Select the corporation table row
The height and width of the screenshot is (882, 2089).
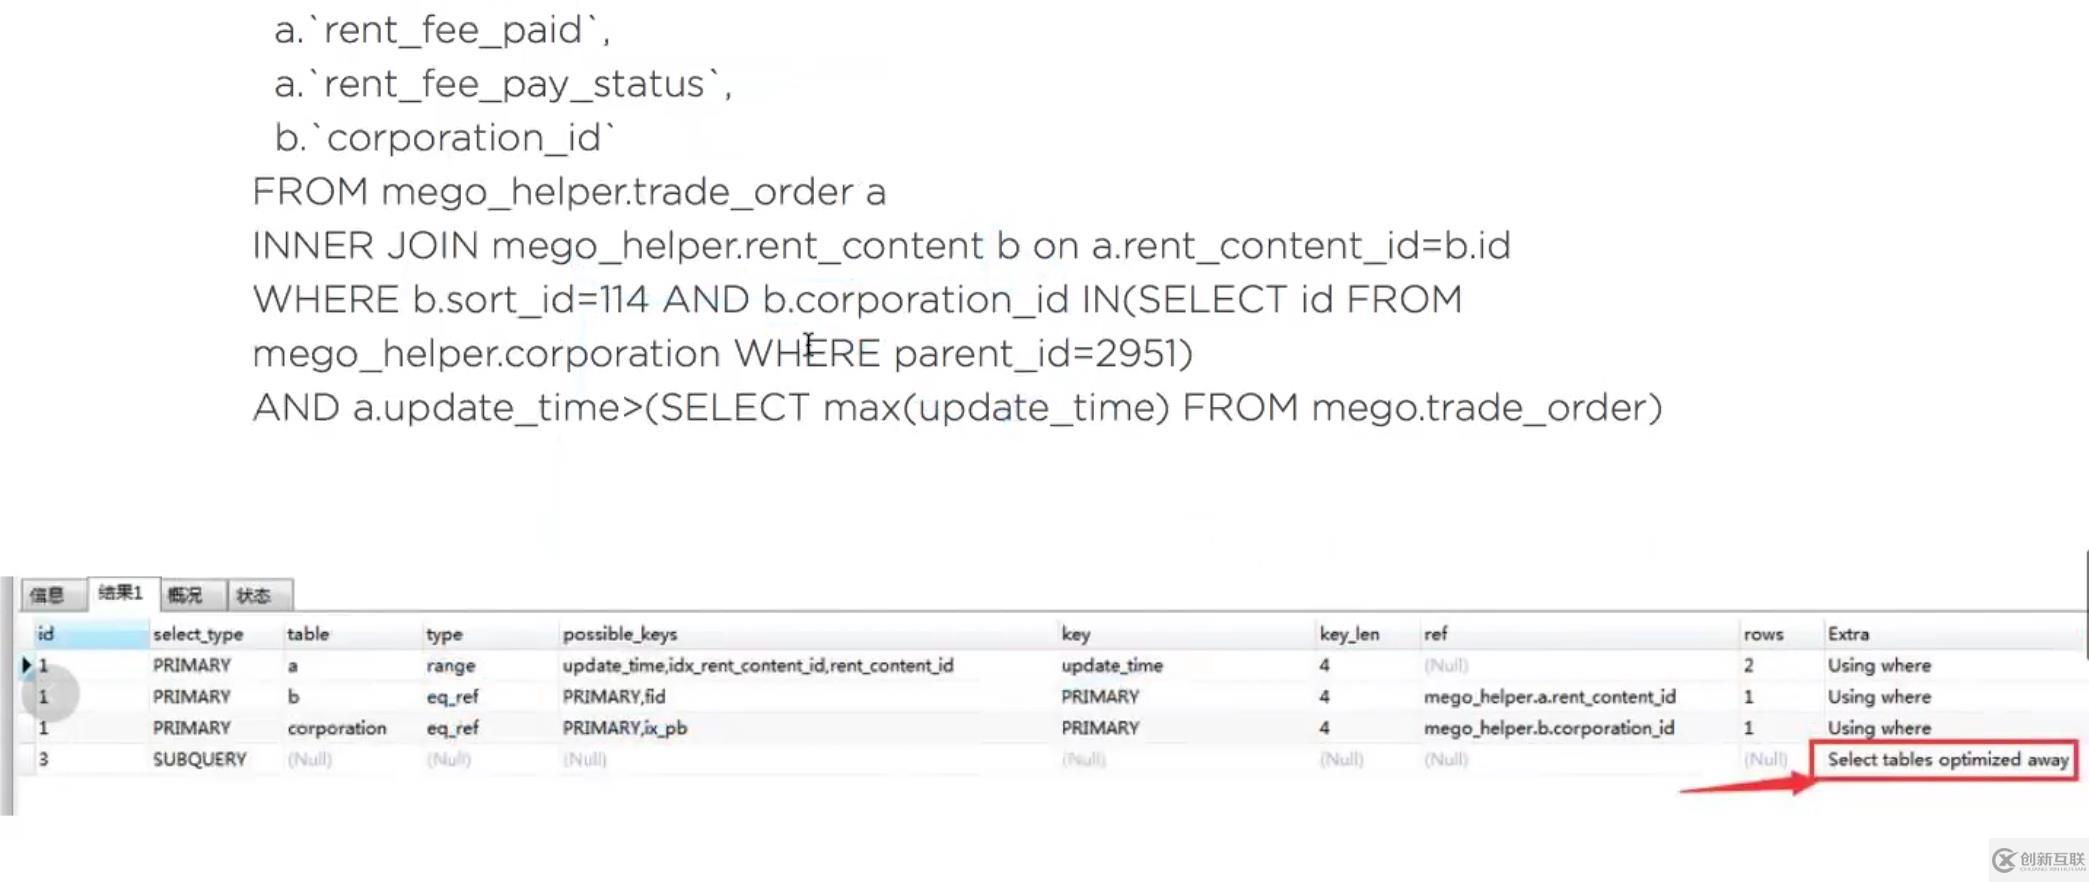[x=336, y=728]
